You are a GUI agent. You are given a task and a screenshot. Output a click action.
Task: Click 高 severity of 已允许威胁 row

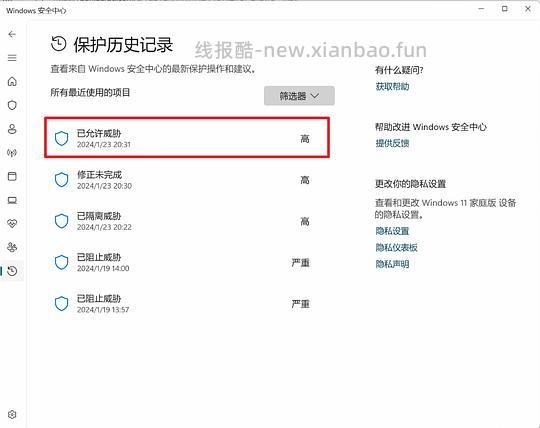click(305, 139)
